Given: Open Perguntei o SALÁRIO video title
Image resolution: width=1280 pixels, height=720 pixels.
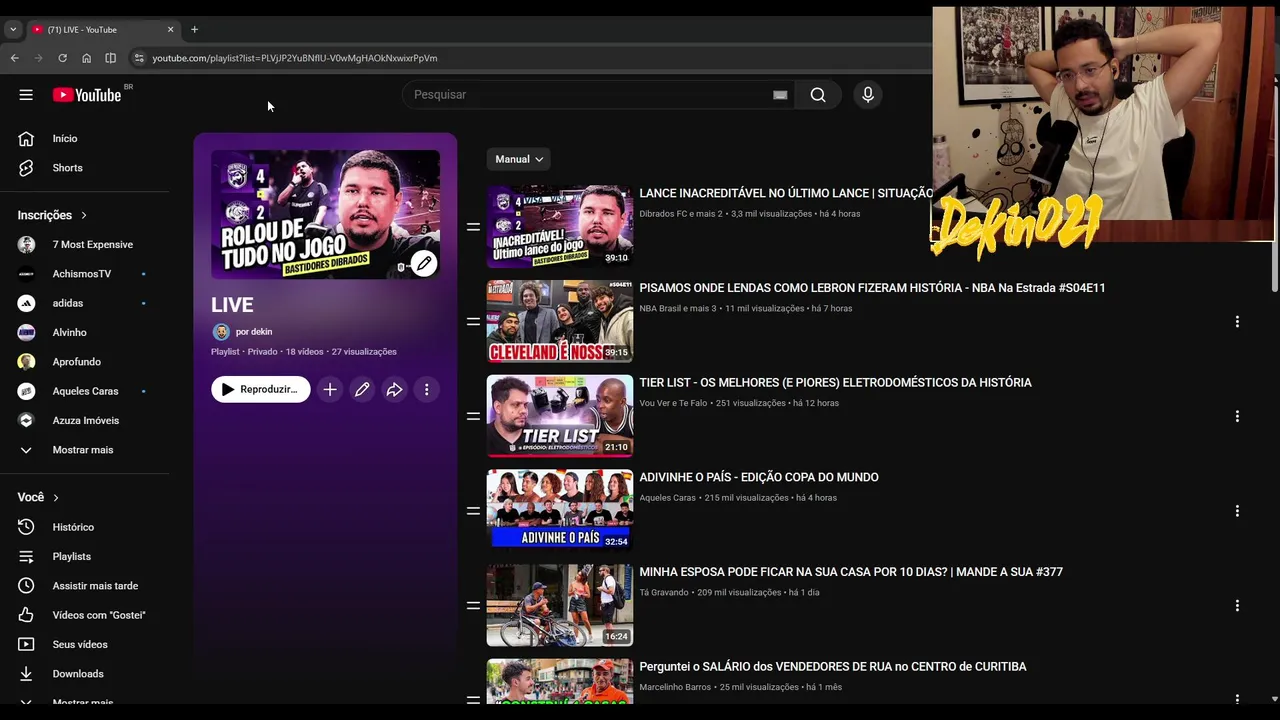Looking at the screenshot, I should click(x=833, y=667).
